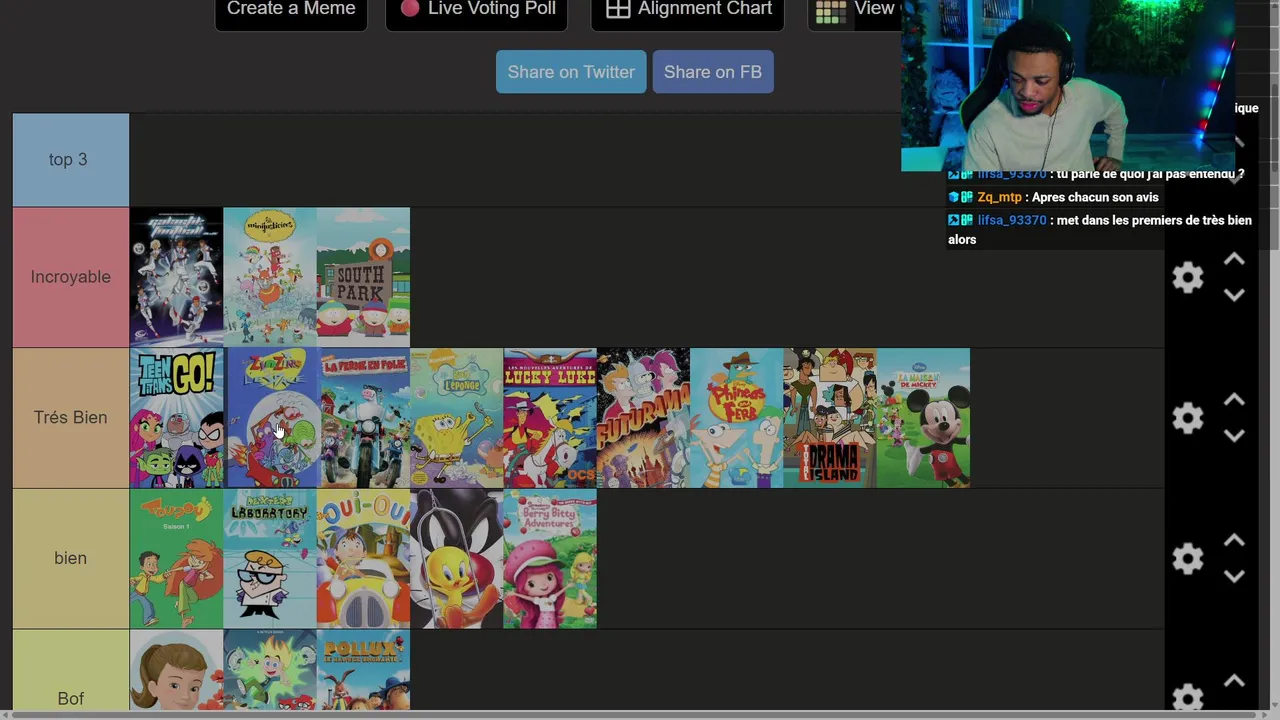1280x720 pixels.
Task: Move Incroyable row down with chevron
Action: click(x=1234, y=295)
